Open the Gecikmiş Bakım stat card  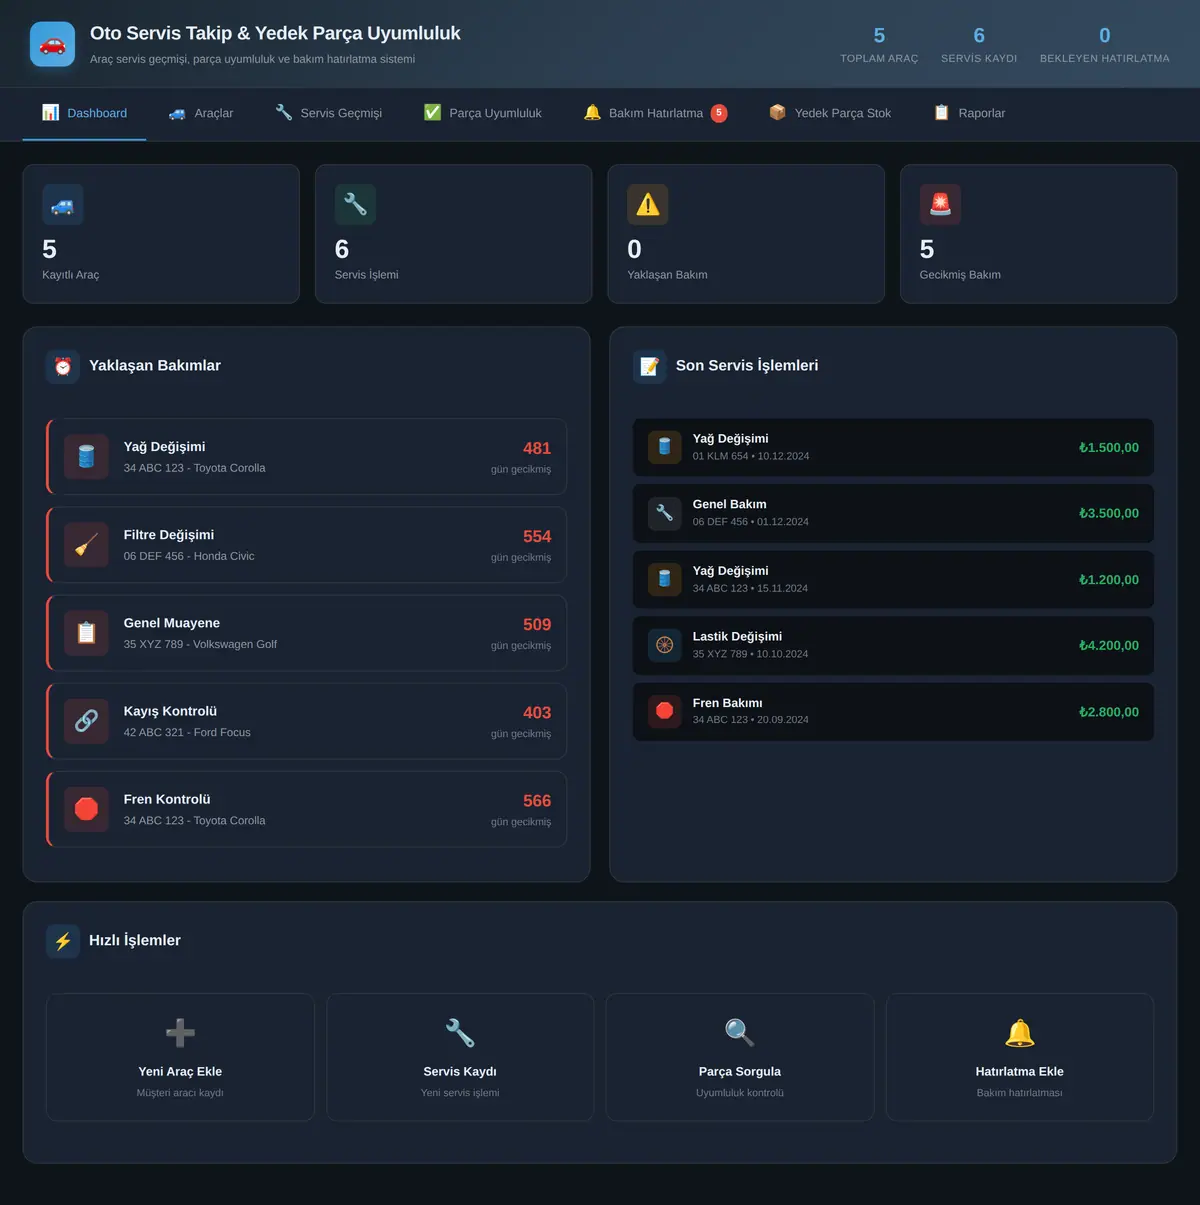(1039, 234)
